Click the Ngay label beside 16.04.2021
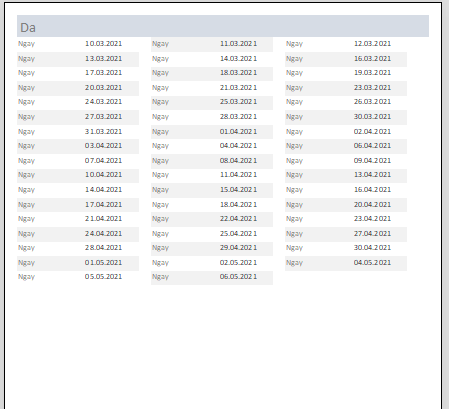Viewport: 449px width, 409px height. (294, 190)
